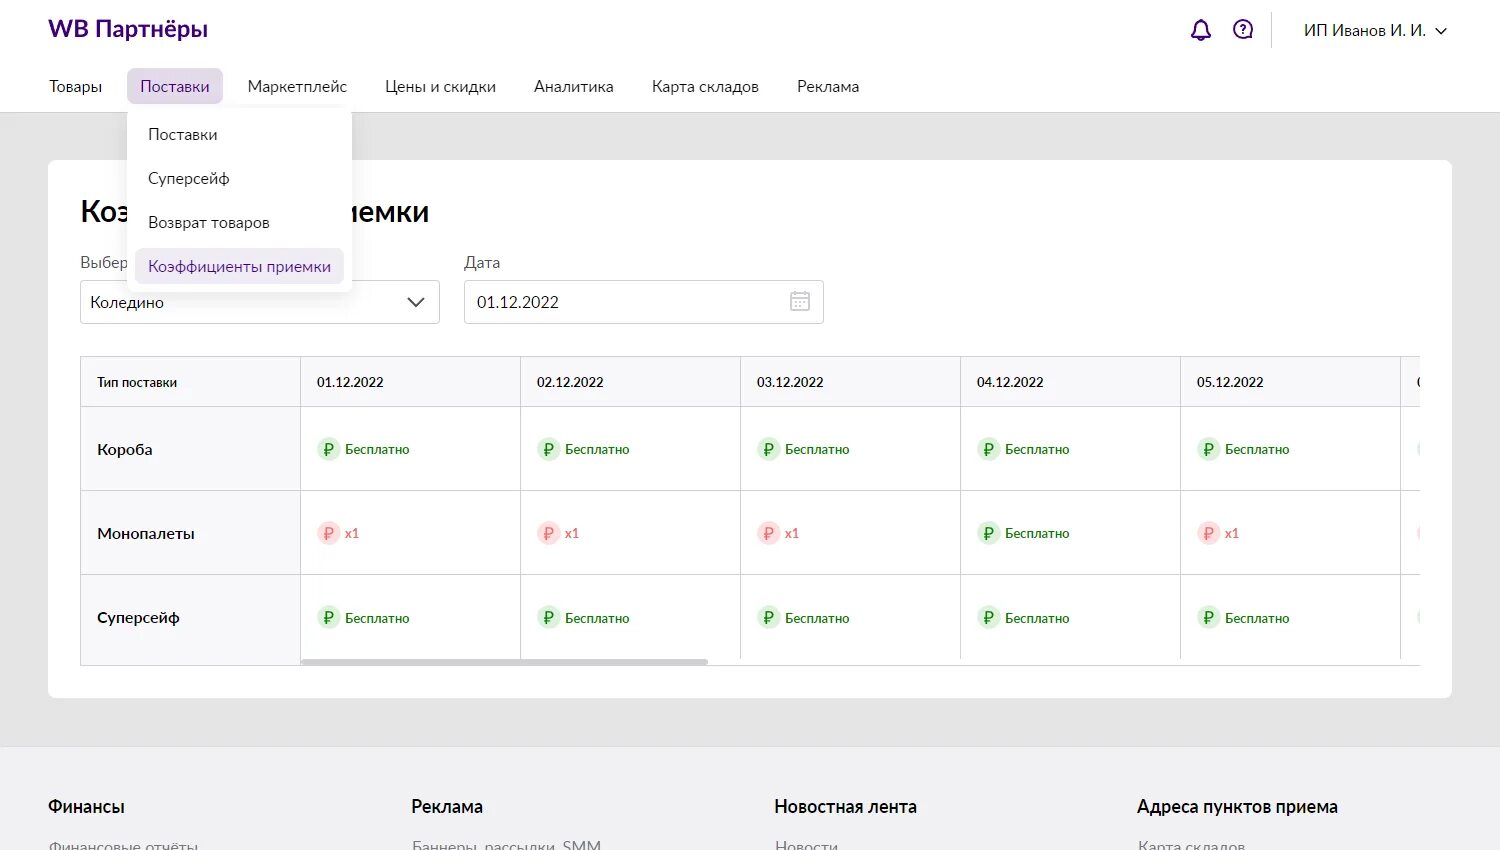1500x850 pixels.
Task: Click ruble icon for Короба on 02.12.2022
Action: [548, 449]
